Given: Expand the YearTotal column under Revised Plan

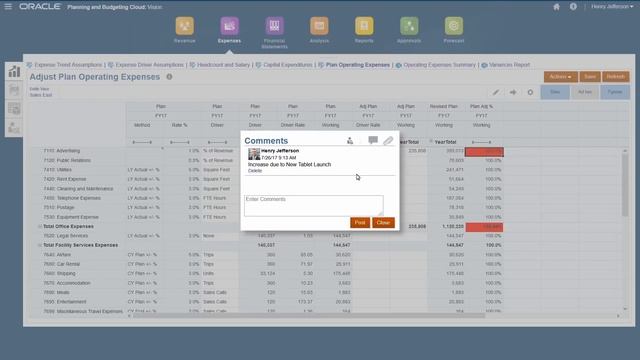Looking at the screenshot, I should click(x=431, y=141).
